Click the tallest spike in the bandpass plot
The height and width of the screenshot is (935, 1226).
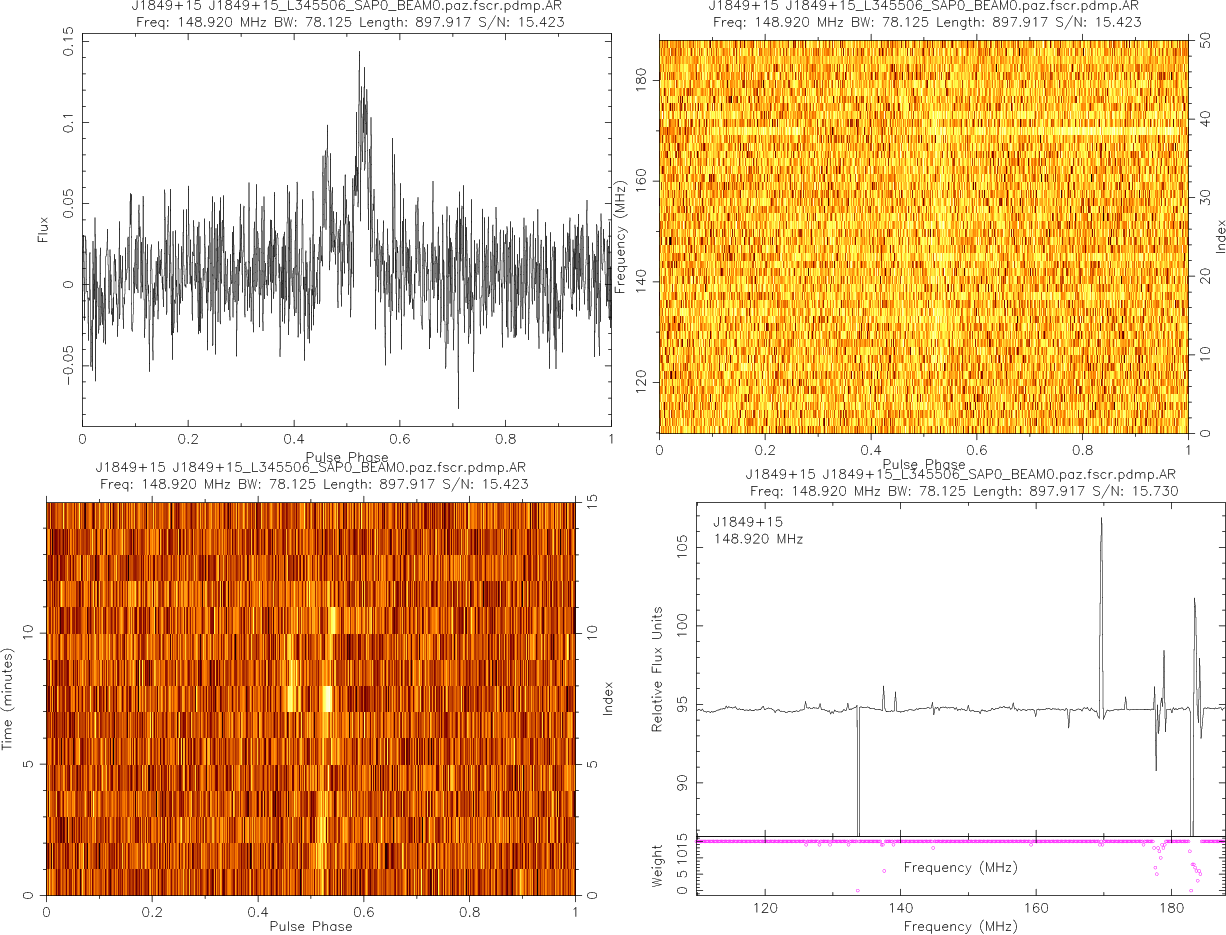(1101, 520)
